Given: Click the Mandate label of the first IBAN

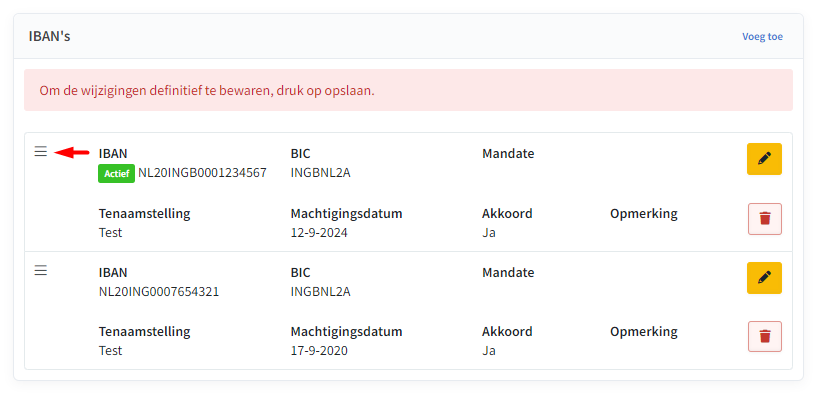Looking at the screenshot, I should pyautogui.click(x=508, y=154).
